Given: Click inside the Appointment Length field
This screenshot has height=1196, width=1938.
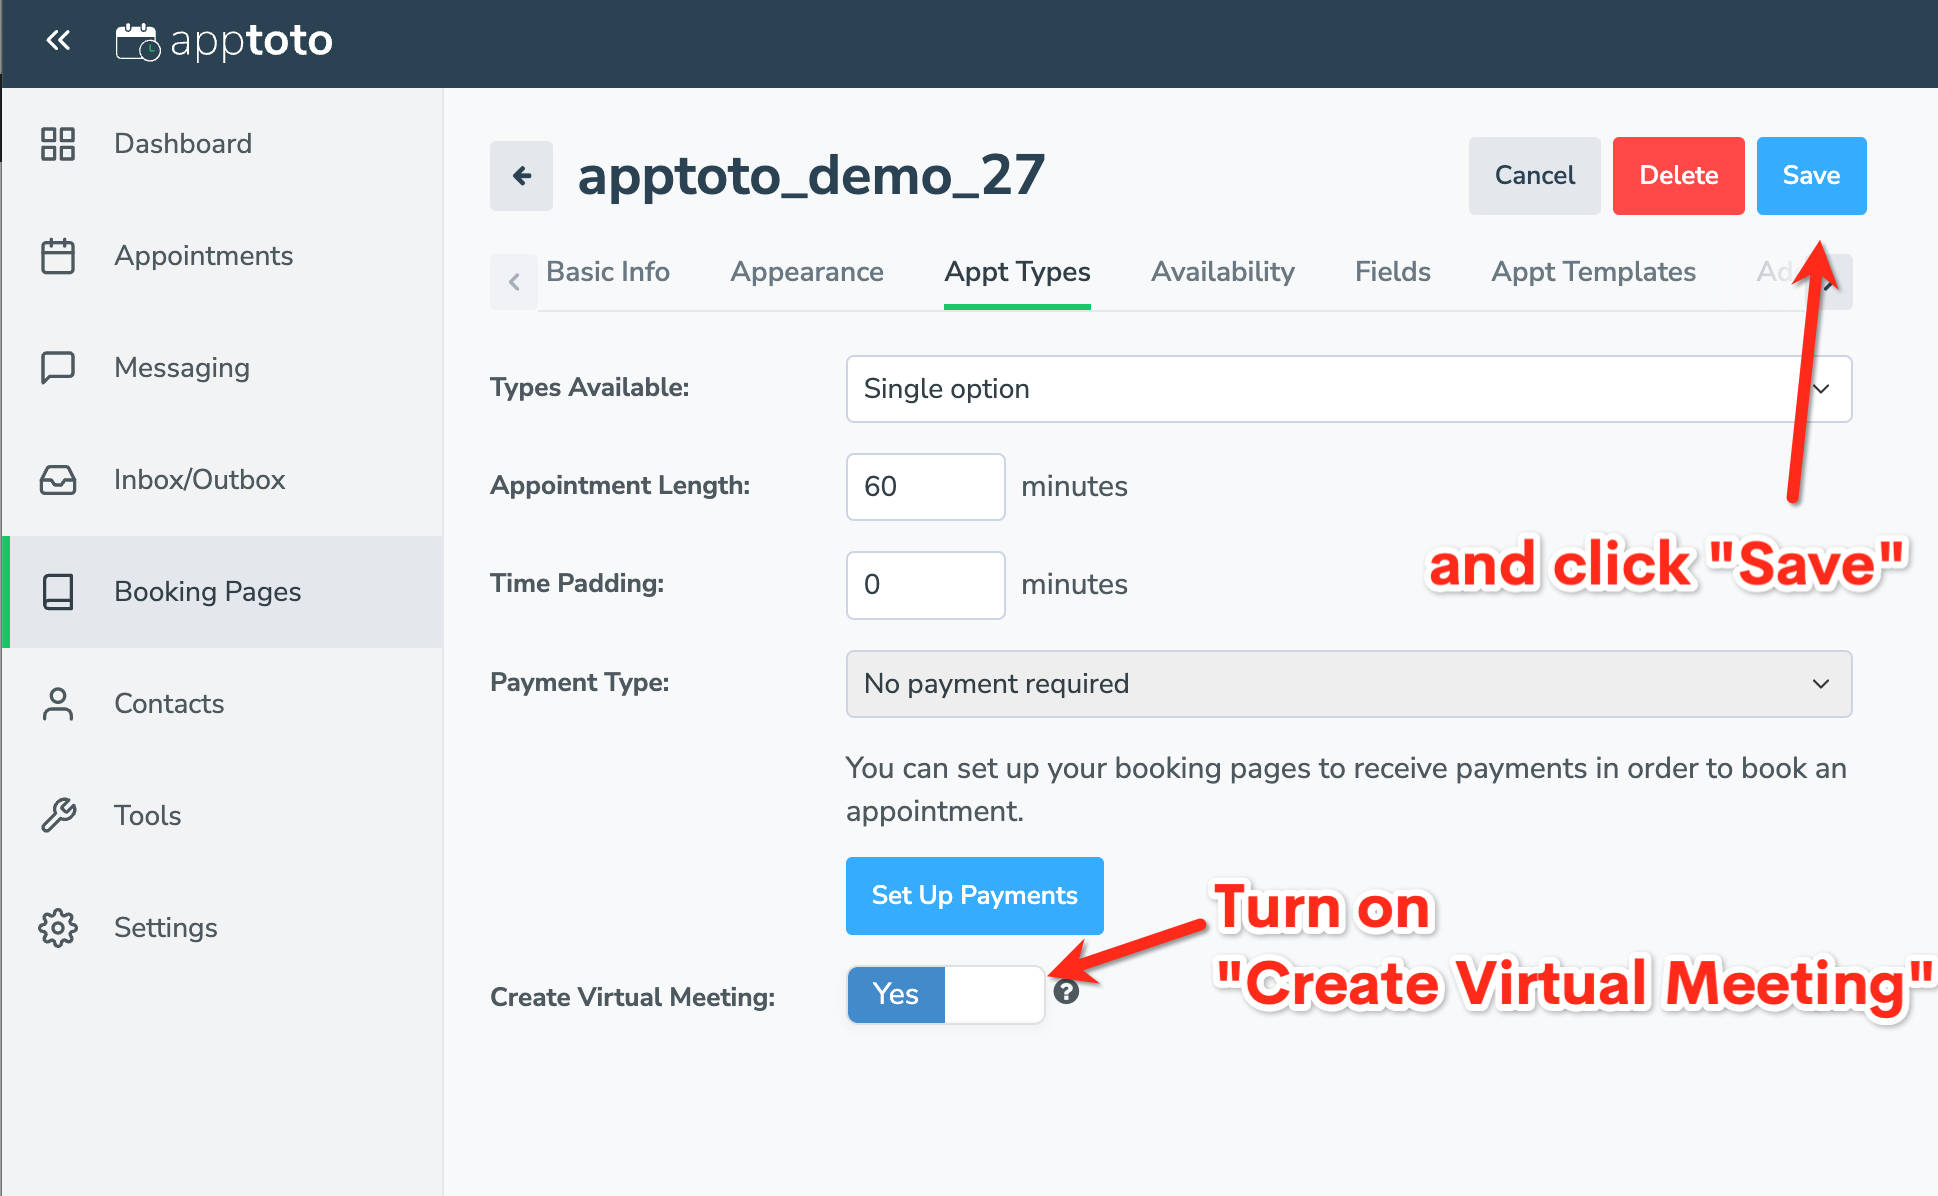Looking at the screenshot, I should (924, 486).
